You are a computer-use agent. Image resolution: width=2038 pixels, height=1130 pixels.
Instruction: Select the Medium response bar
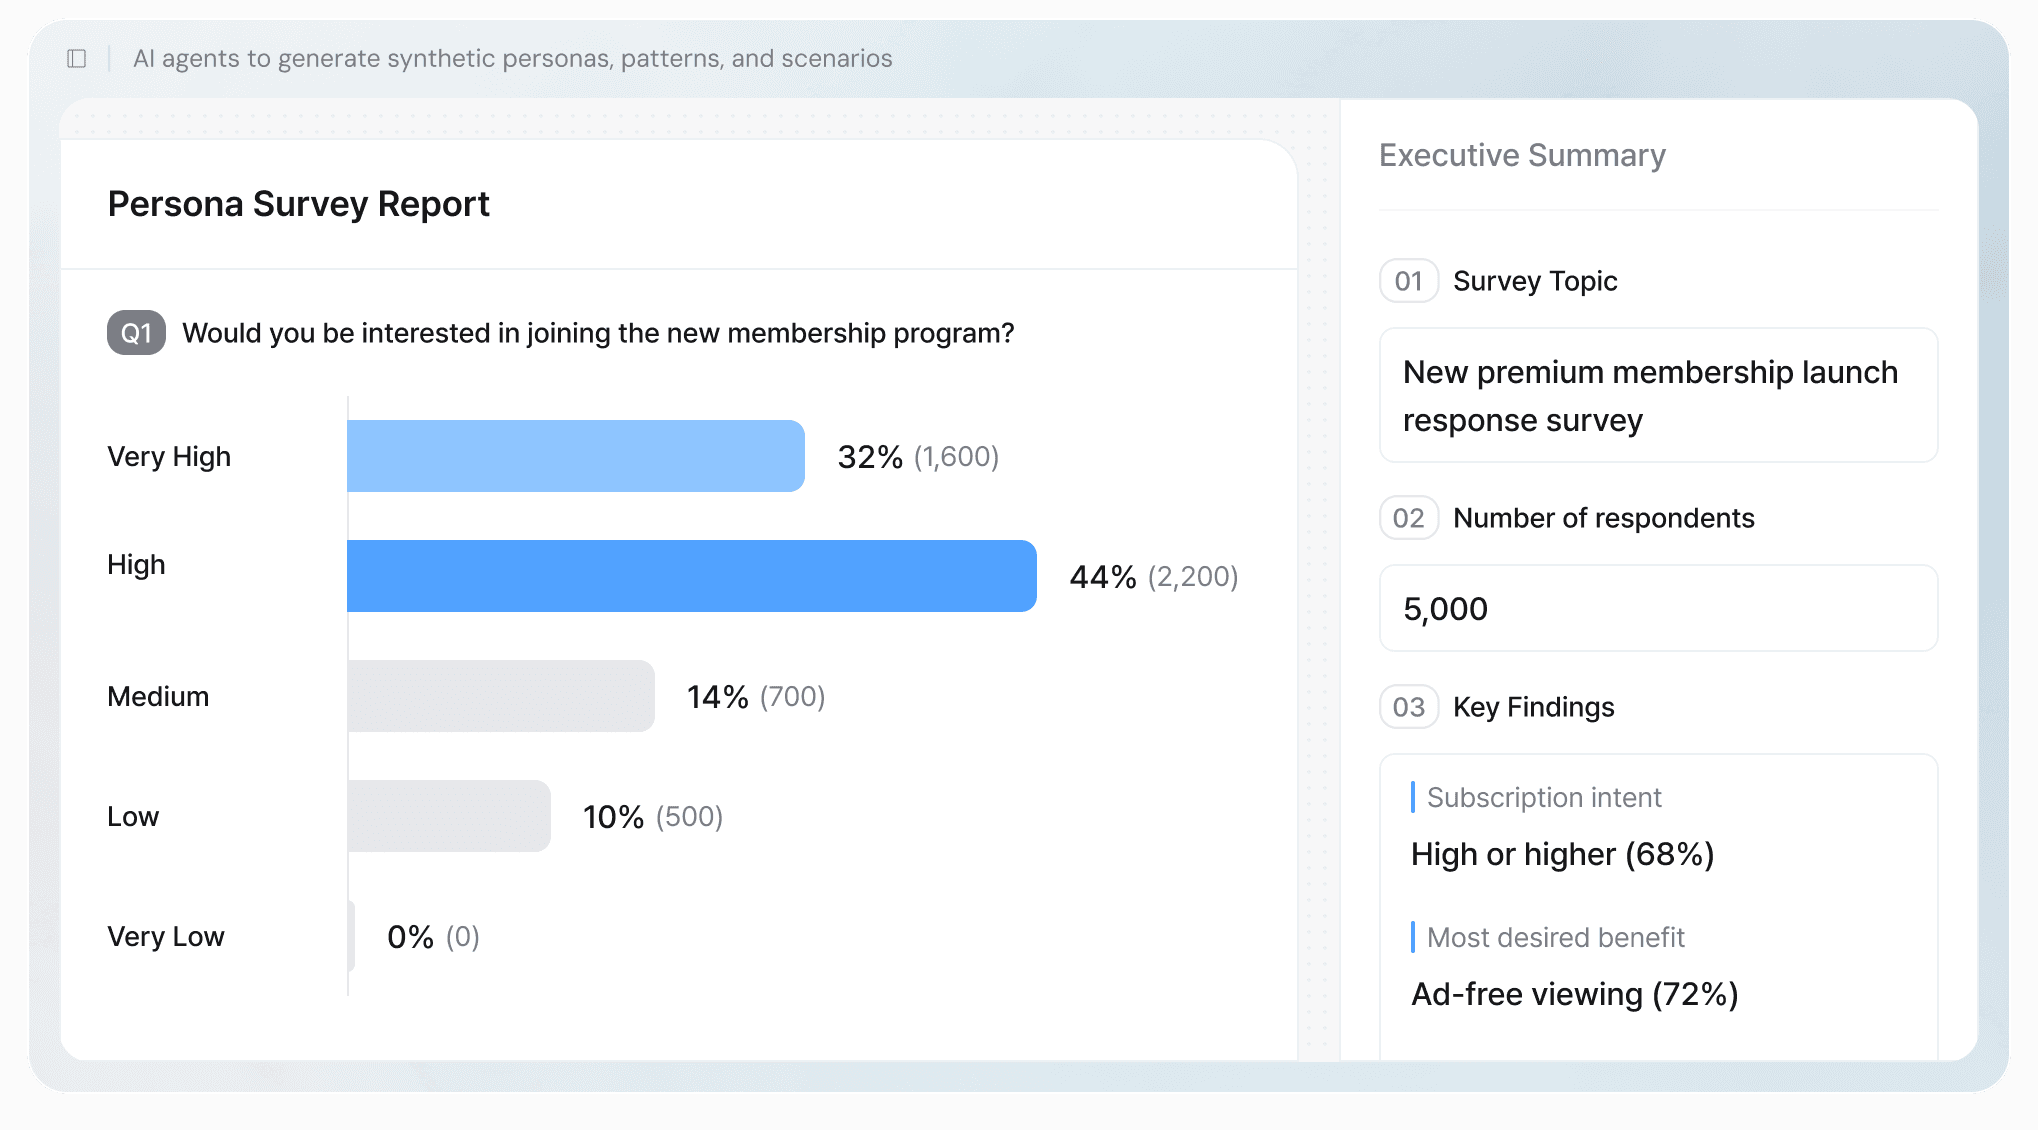coord(500,696)
